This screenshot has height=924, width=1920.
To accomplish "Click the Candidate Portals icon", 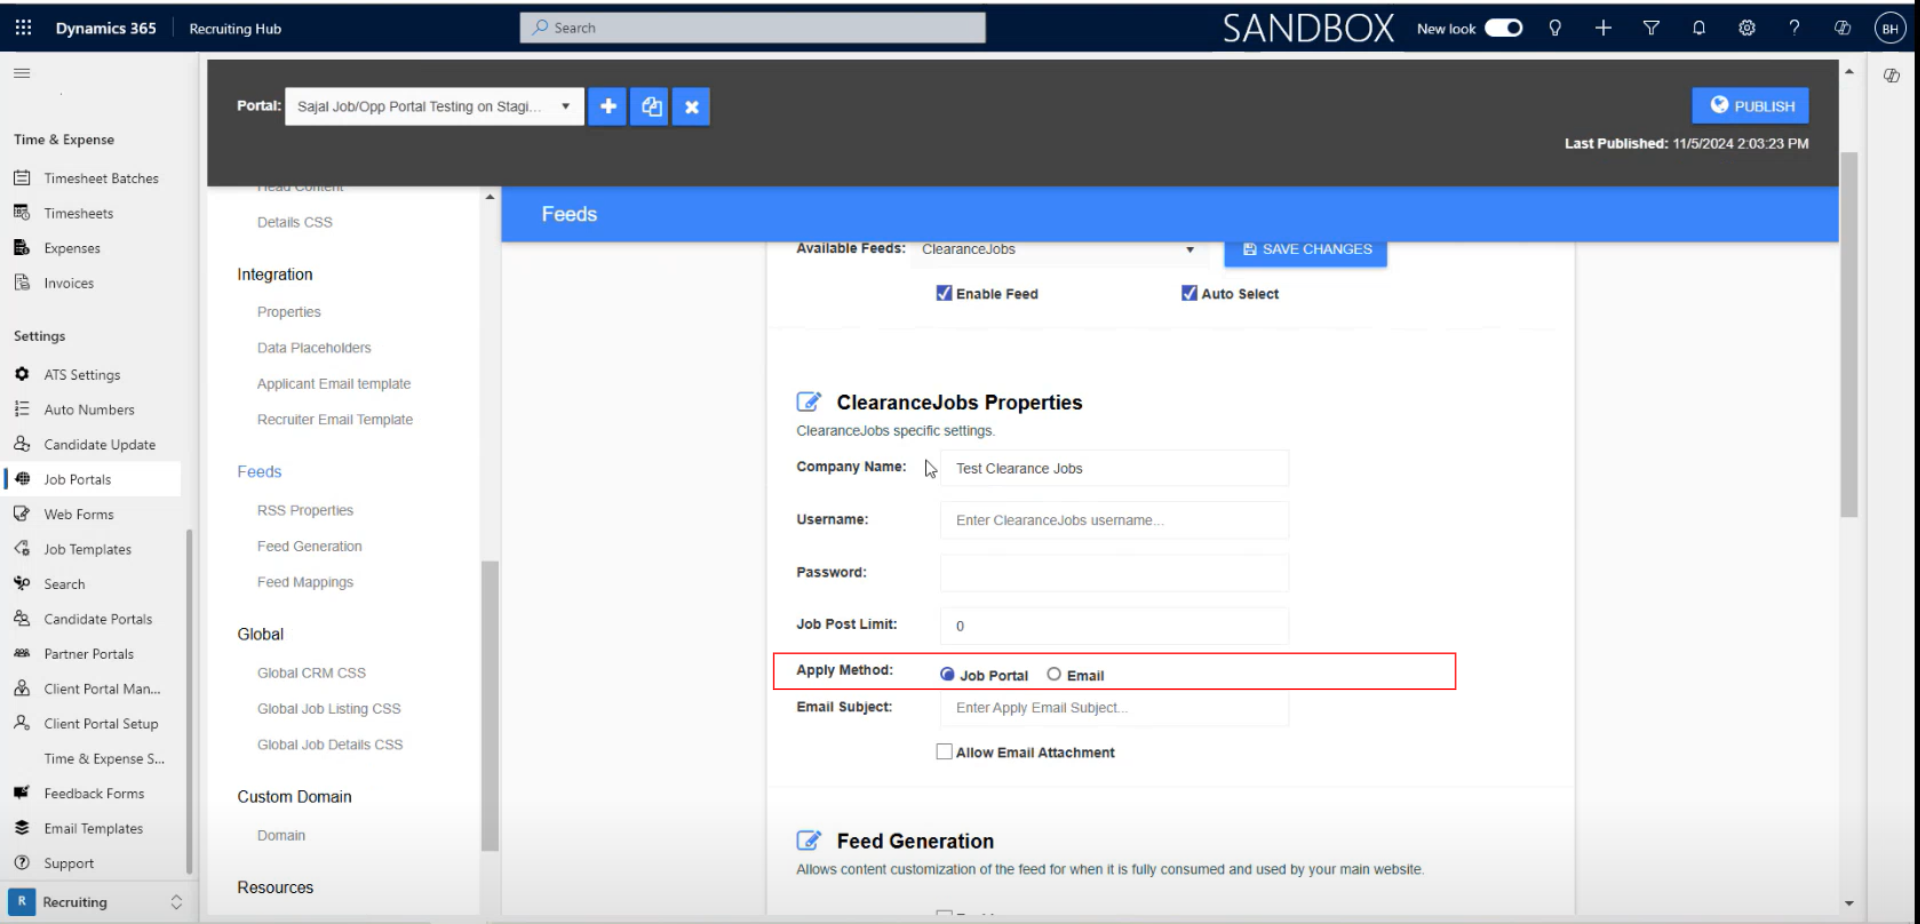I will coord(22,619).
